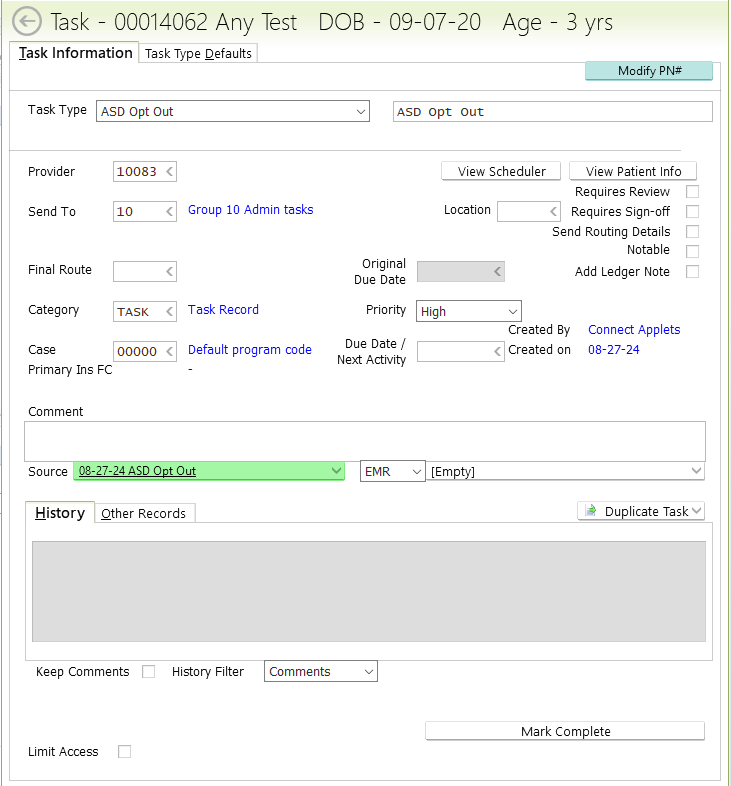The height and width of the screenshot is (786, 731).
Task: Switch to the Other Records tab
Action: click(x=144, y=513)
